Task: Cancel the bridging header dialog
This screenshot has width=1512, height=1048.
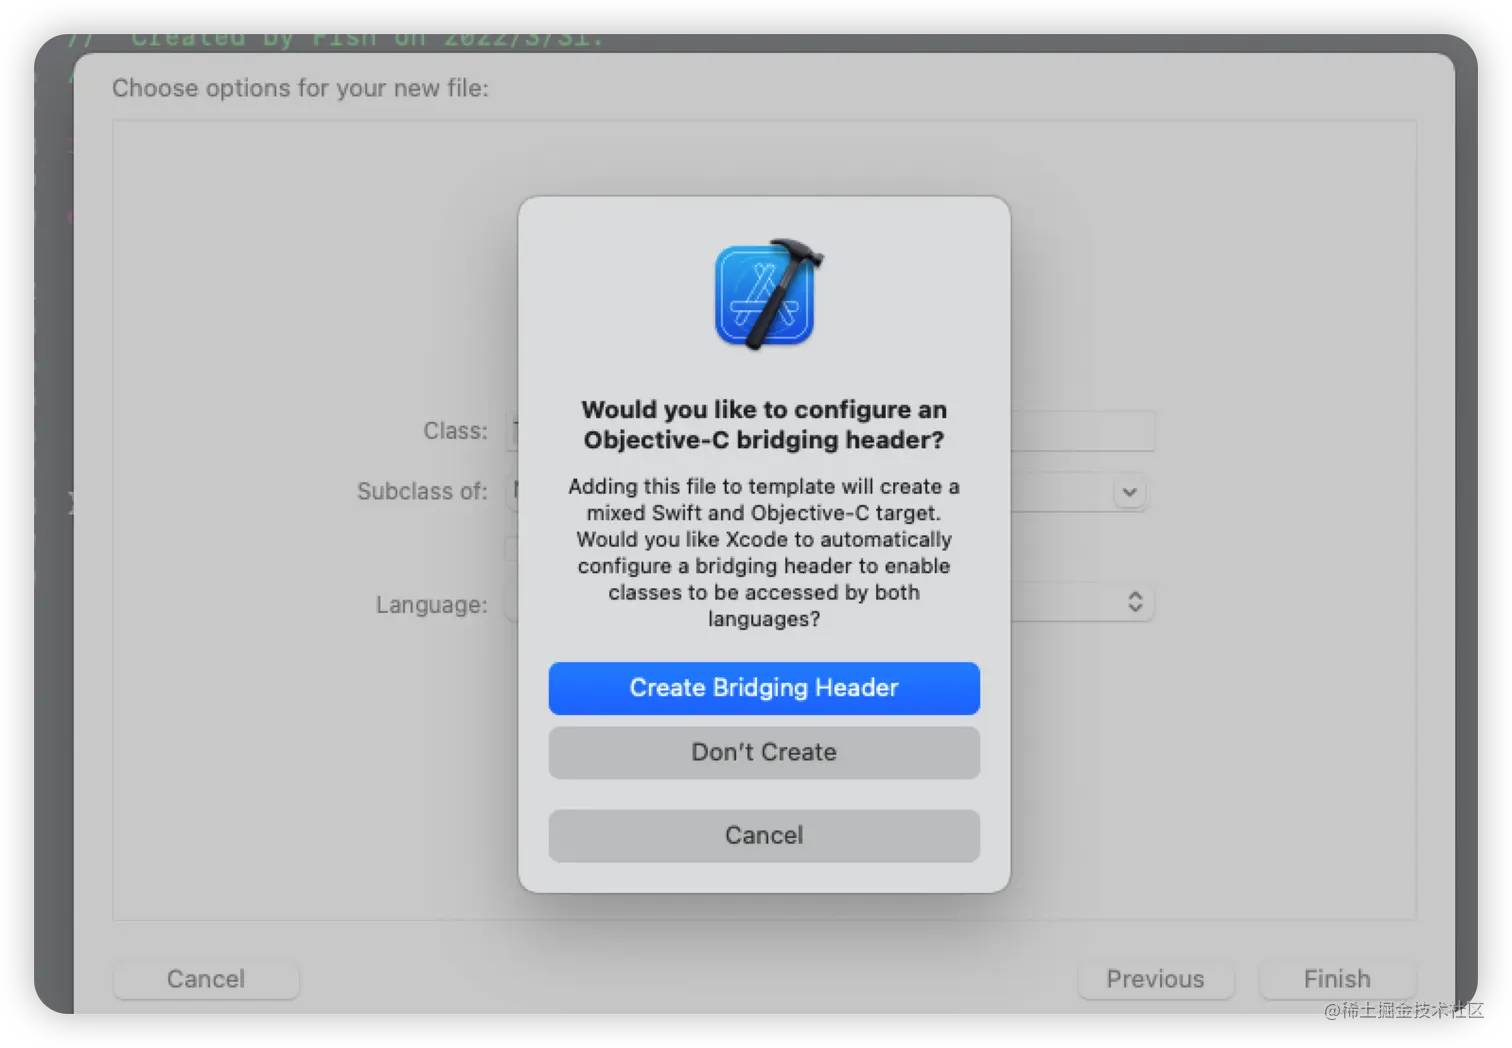Action: point(764,835)
